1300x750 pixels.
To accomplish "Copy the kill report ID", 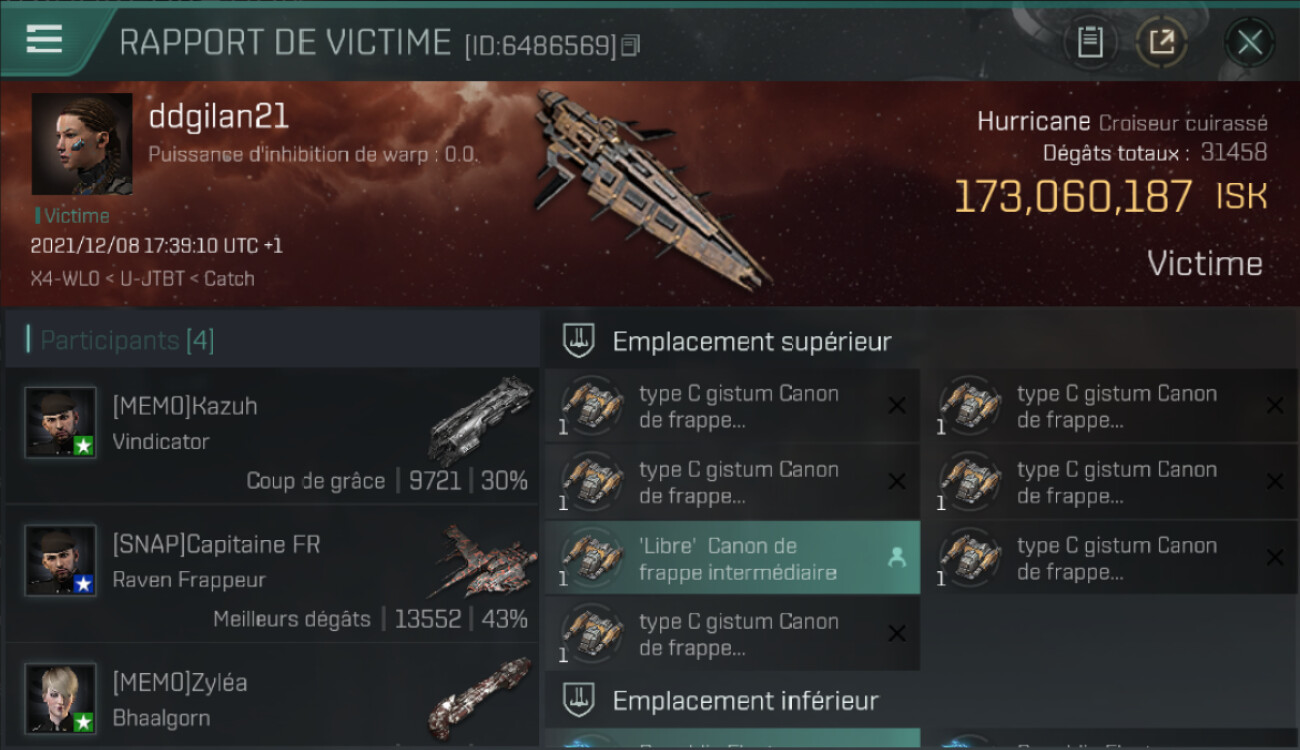I will tap(630, 46).
